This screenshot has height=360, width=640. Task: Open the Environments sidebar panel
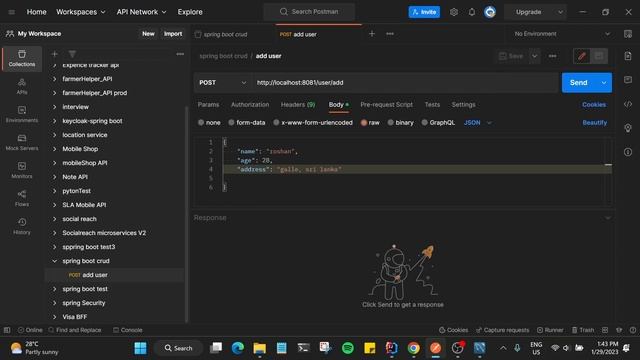pos(22,114)
